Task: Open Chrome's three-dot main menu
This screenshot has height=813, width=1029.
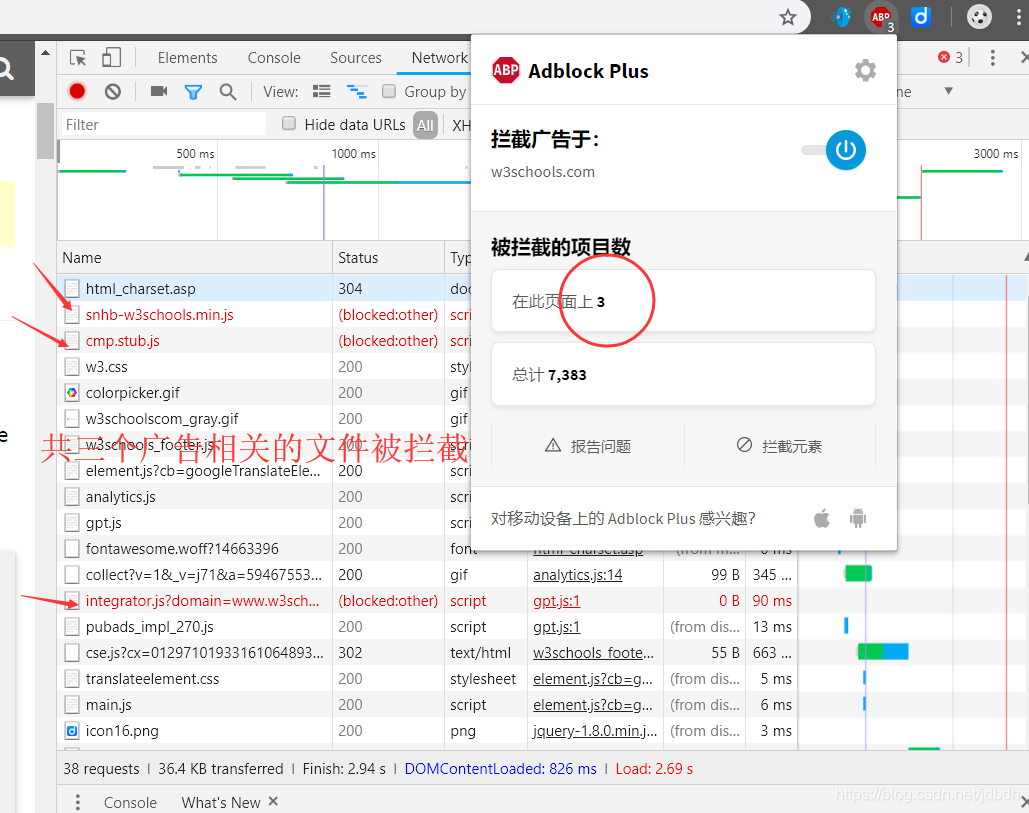Action: click(x=1018, y=16)
